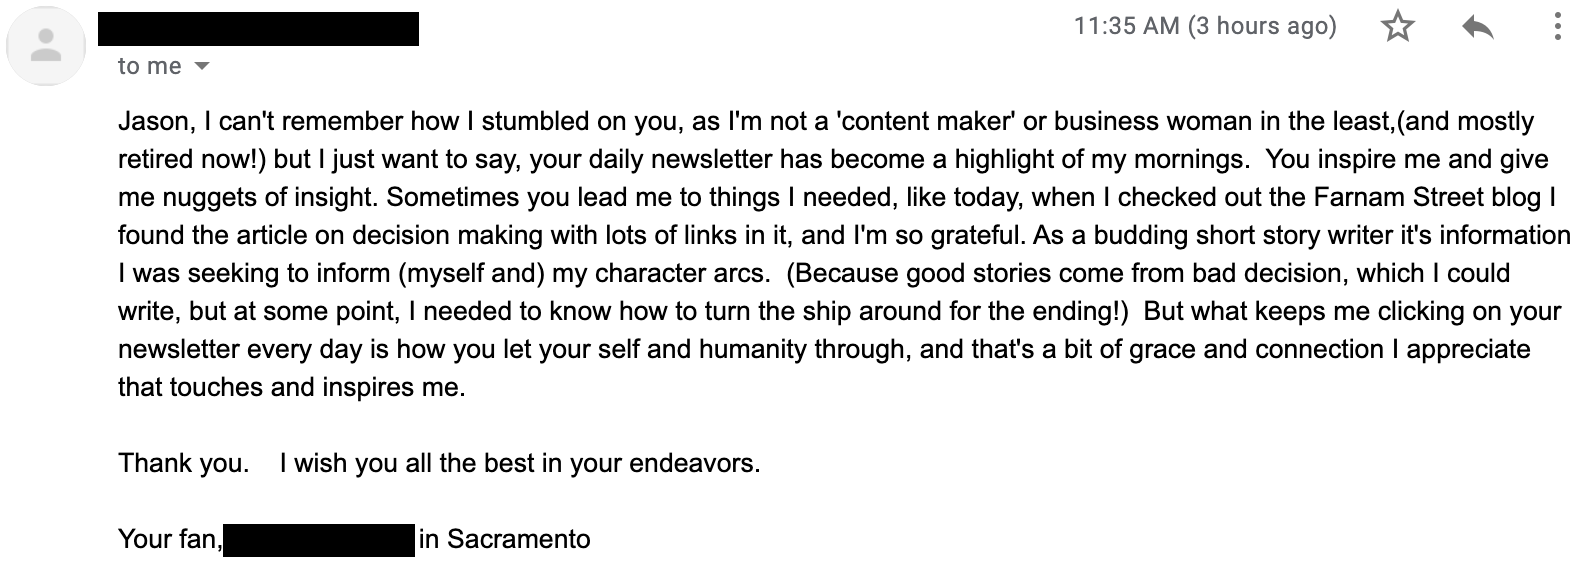Image resolution: width=1592 pixels, height=568 pixels.
Task: Click the "Your fan," sign-off text
Action: coord(169,540)
